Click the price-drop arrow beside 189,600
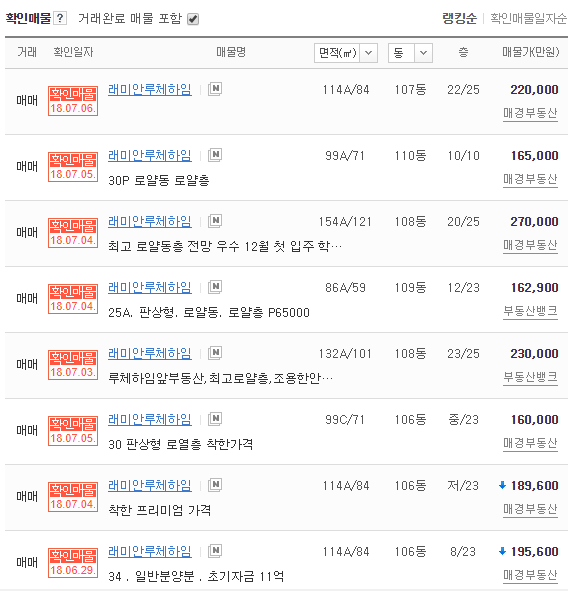This screenshot has width=568, height=591. [x=502, y=485]
